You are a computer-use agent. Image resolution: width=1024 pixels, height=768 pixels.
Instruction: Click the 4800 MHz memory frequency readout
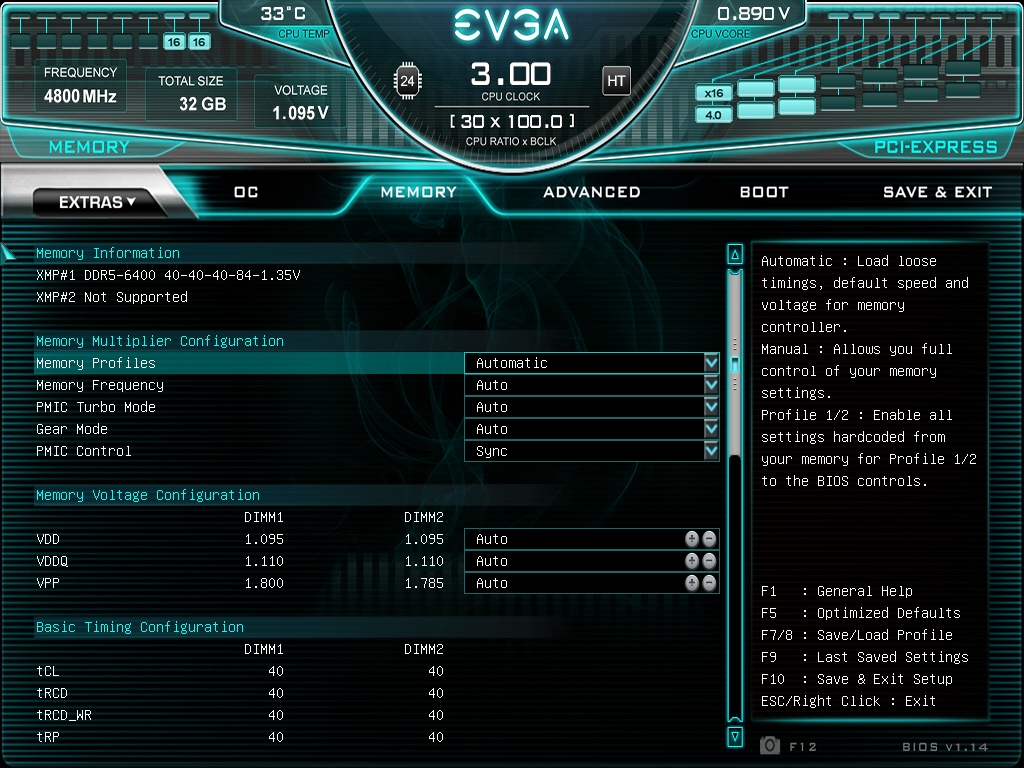tap(80, 97)
